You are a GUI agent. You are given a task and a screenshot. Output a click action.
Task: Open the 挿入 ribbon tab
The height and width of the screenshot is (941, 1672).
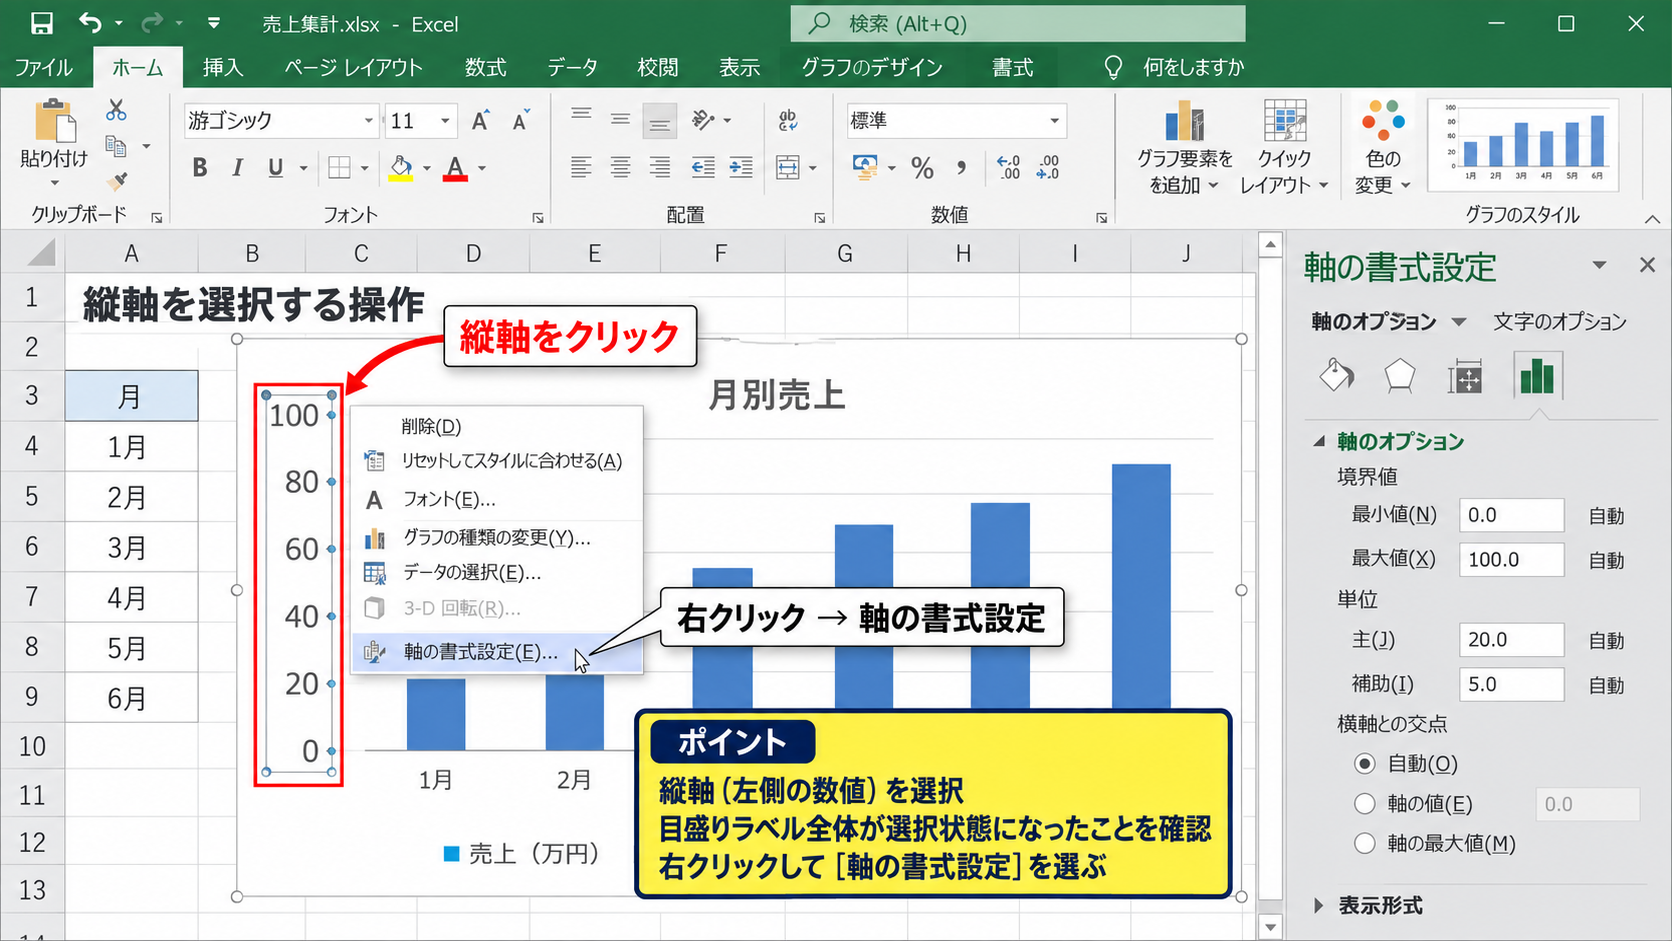pos(222,67)
